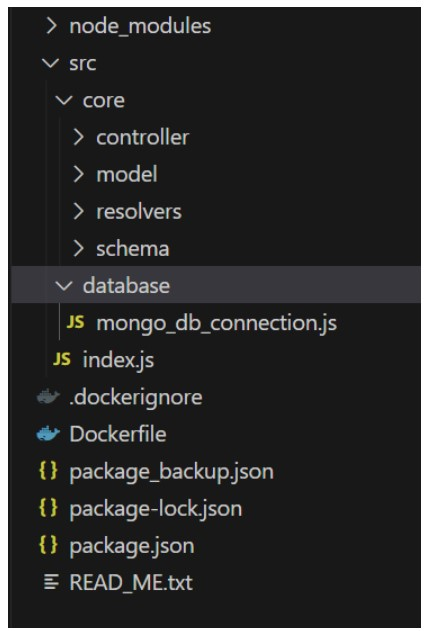Open READ_ME.txt in the explorer
The image size is (427, 631).
pos(131,582)
